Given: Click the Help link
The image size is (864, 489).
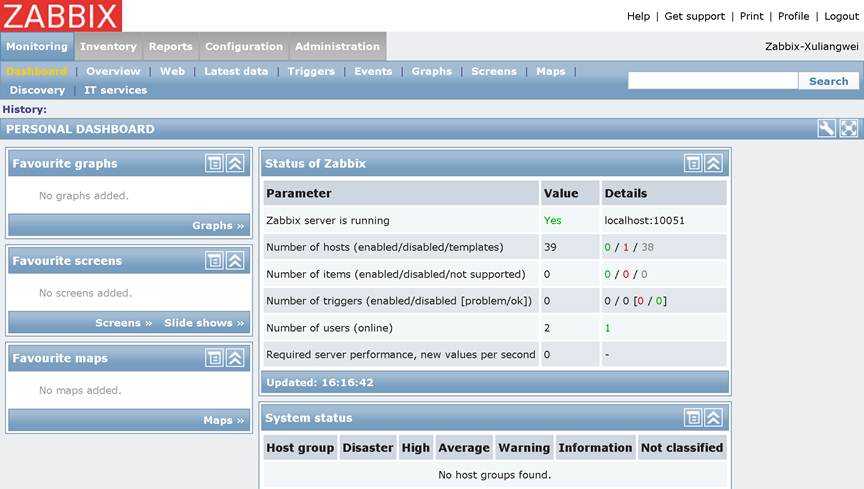Looking at the screenshot, I should (x=638, y=16).
